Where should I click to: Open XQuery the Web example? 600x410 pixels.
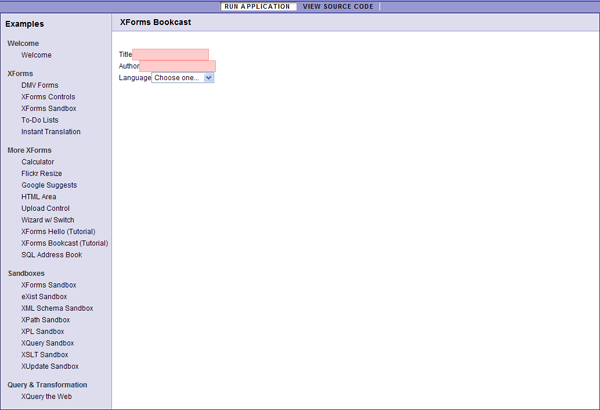click(47, 396)
